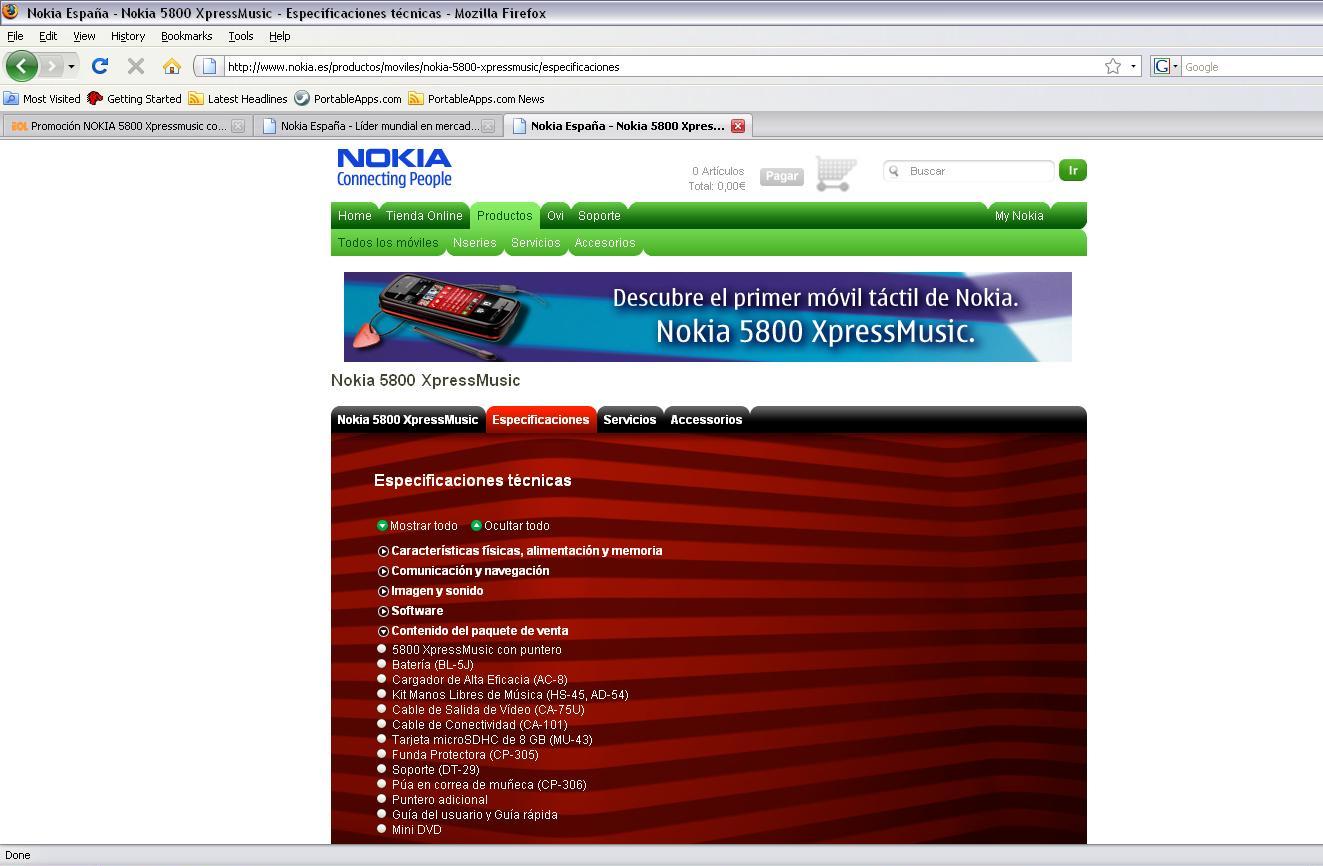This screenshot has width=1323, height=866.
Task: Open Ovi in the navigation
Action: point(555,216)
